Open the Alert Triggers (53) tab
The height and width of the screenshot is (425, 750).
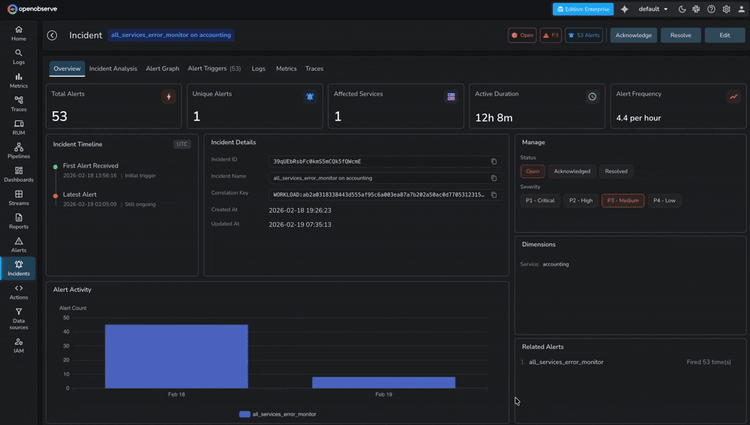point(214,69)
